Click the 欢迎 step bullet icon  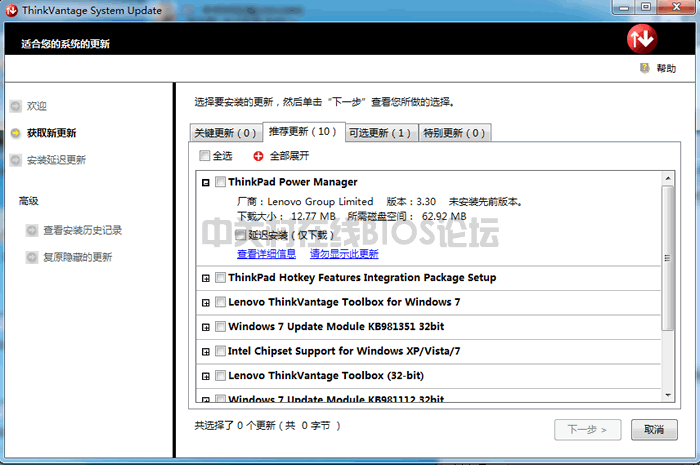(16, 106)
